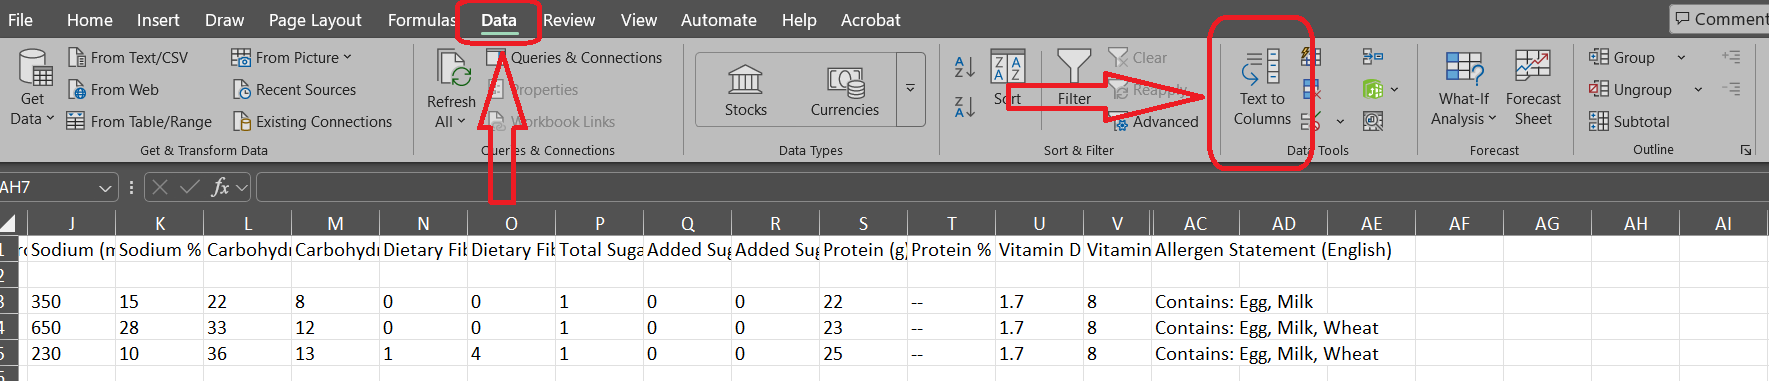The height and width of the screenshot is (381, 1769).
Task: Click From Web data import
Action: point(113,90)
